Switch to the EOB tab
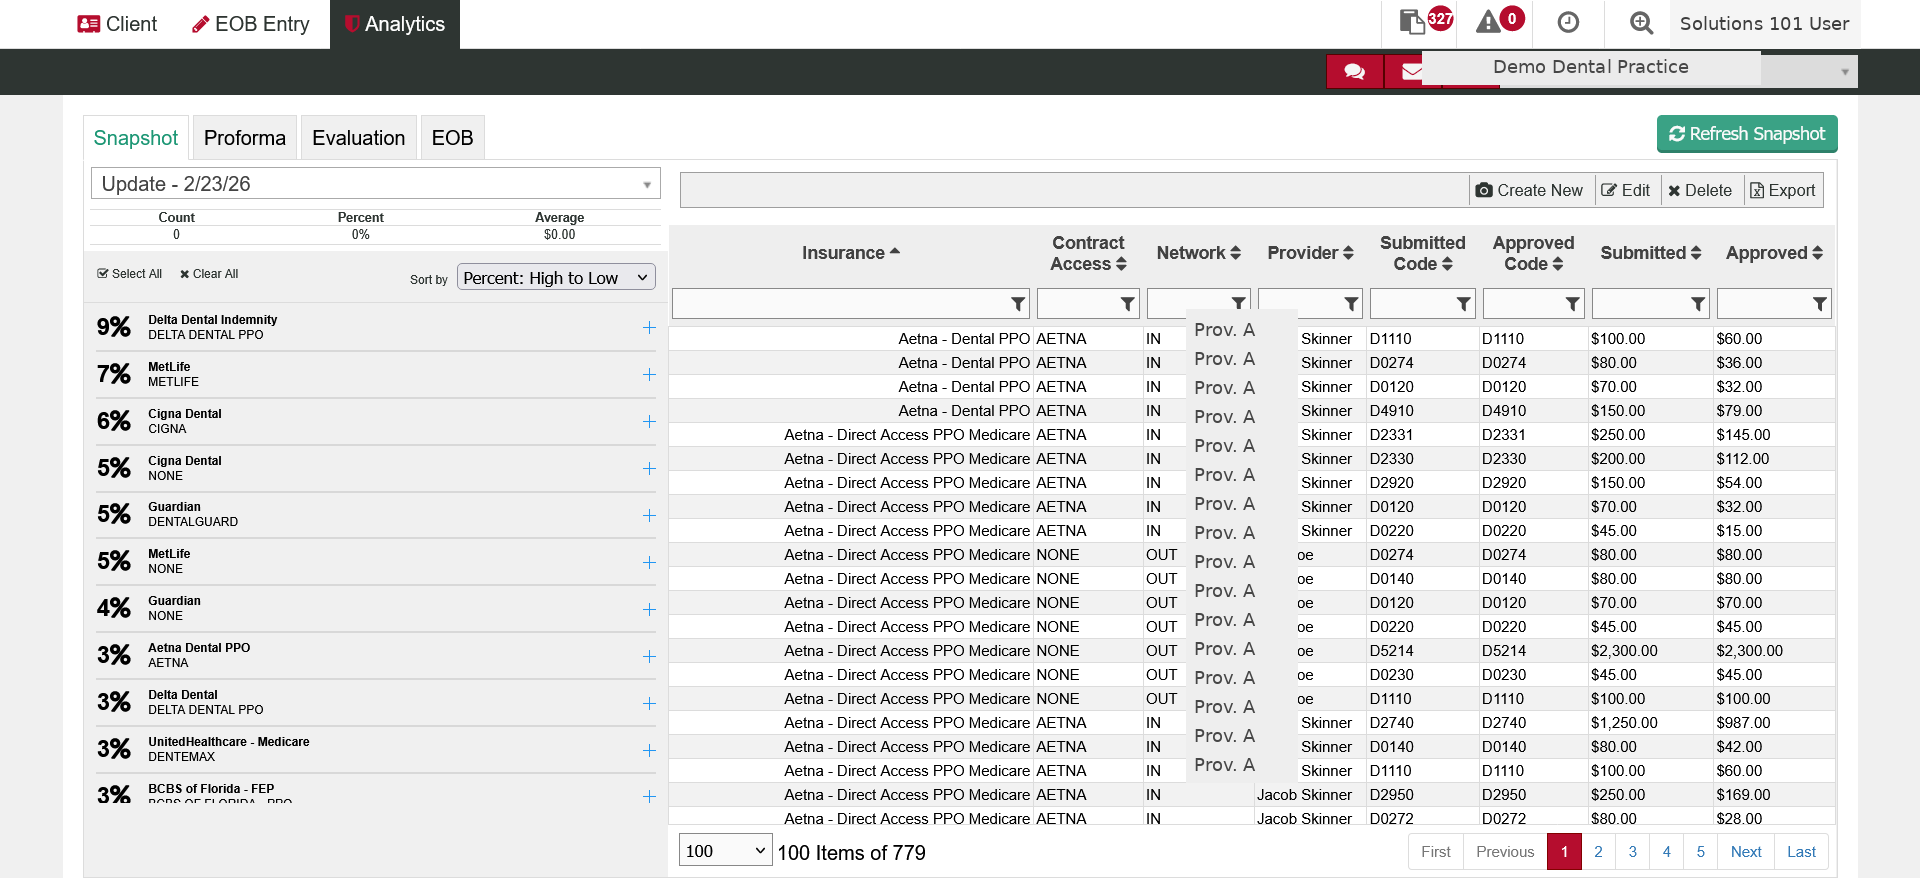Image resolution: width=1920 pixels, height=878 pixels. click(453, 138)
